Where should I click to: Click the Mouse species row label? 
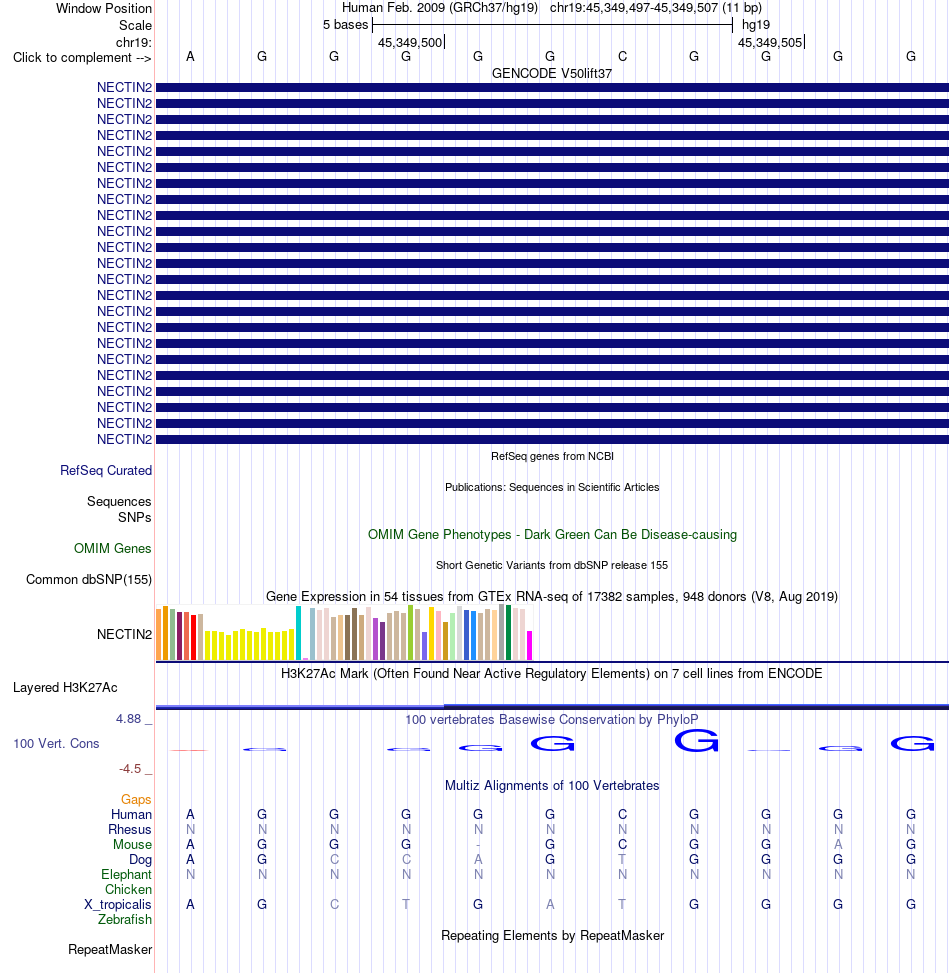click(132, 845)
